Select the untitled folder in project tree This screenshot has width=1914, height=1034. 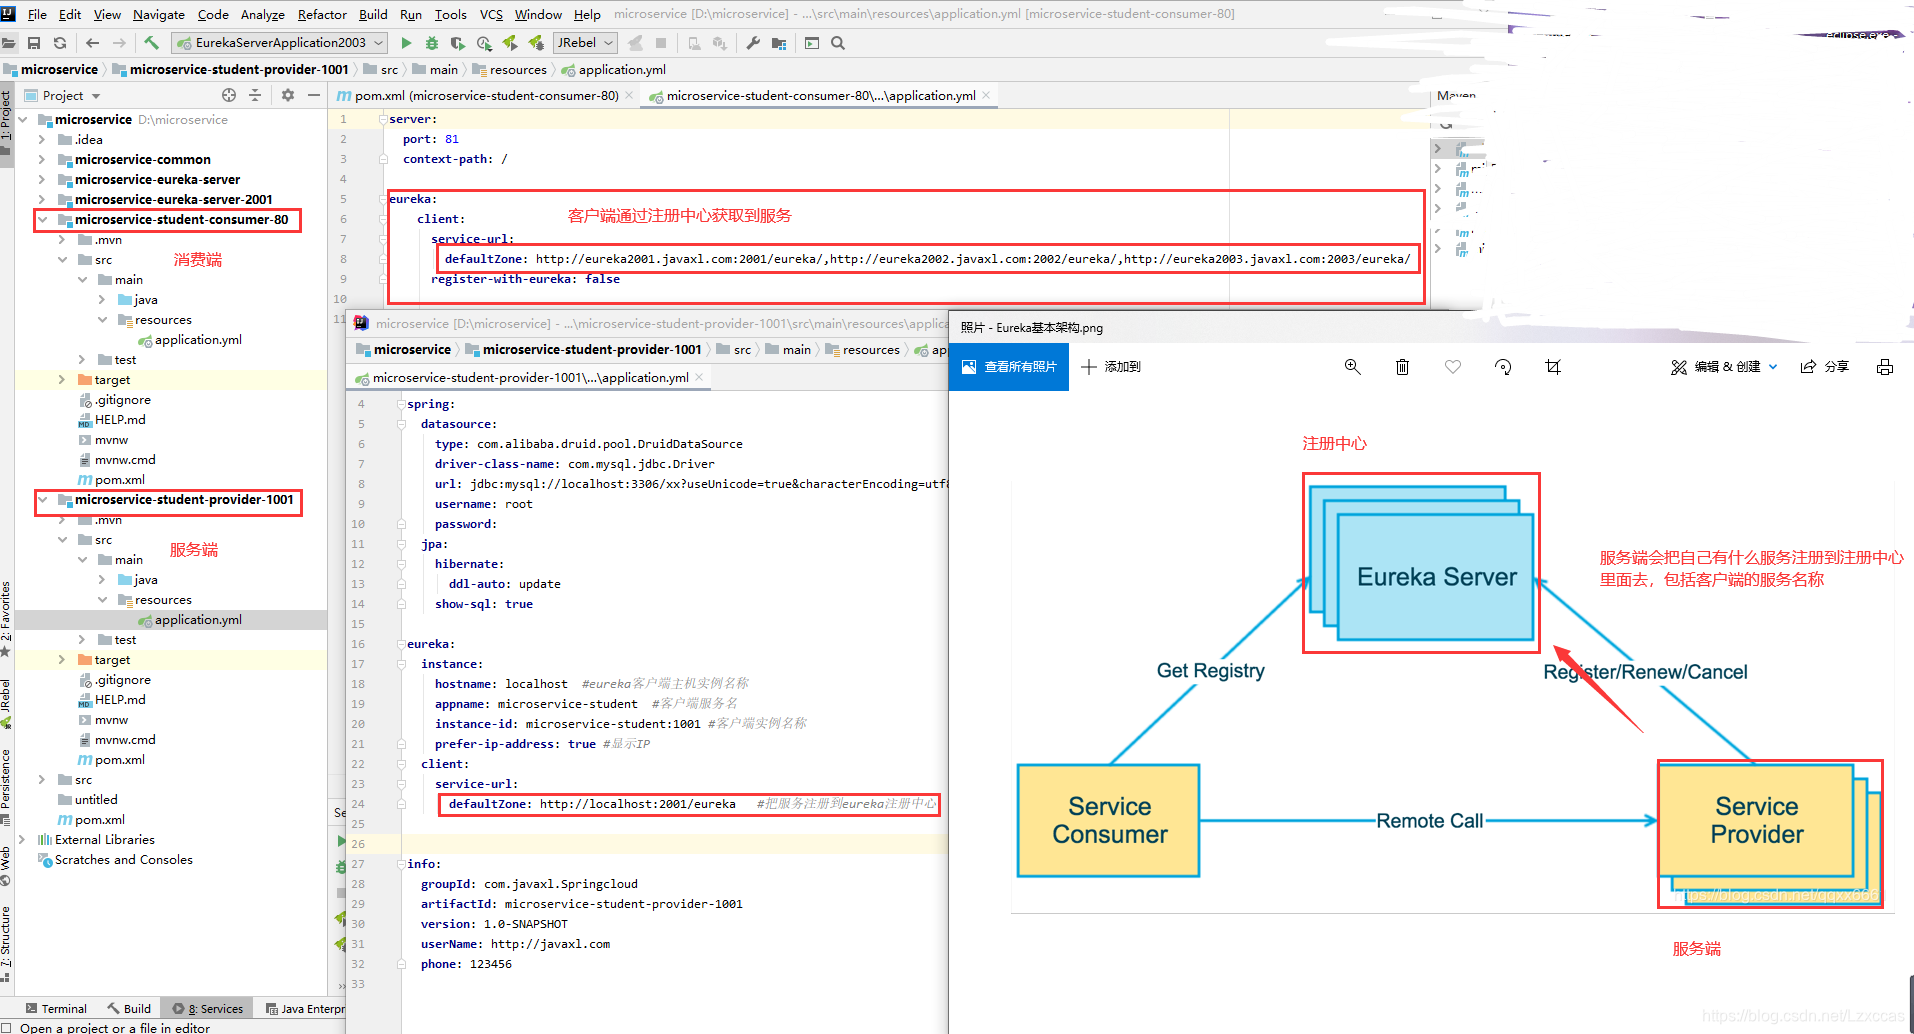96,799
